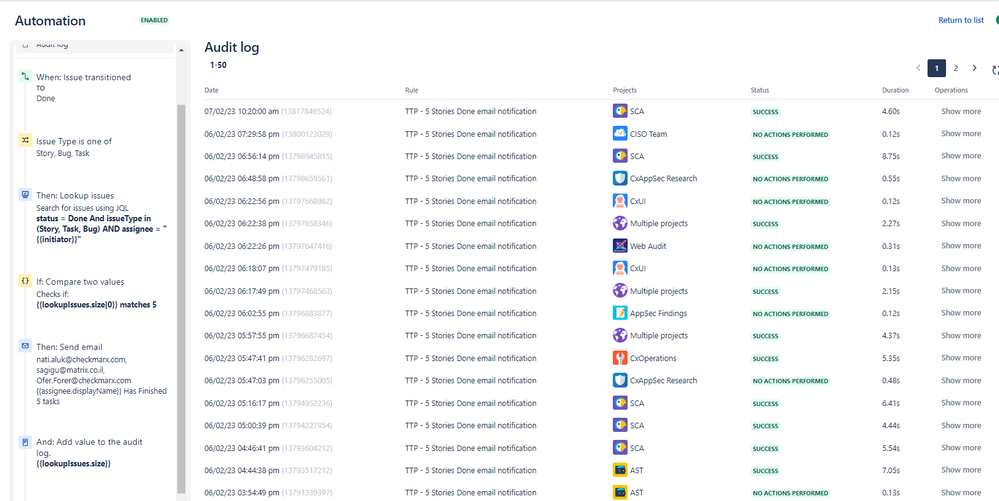Expand Show more for CxOperations entry
Image resolution: width=999 pixels, height=501 pixels.
click(x=961, y=358)
